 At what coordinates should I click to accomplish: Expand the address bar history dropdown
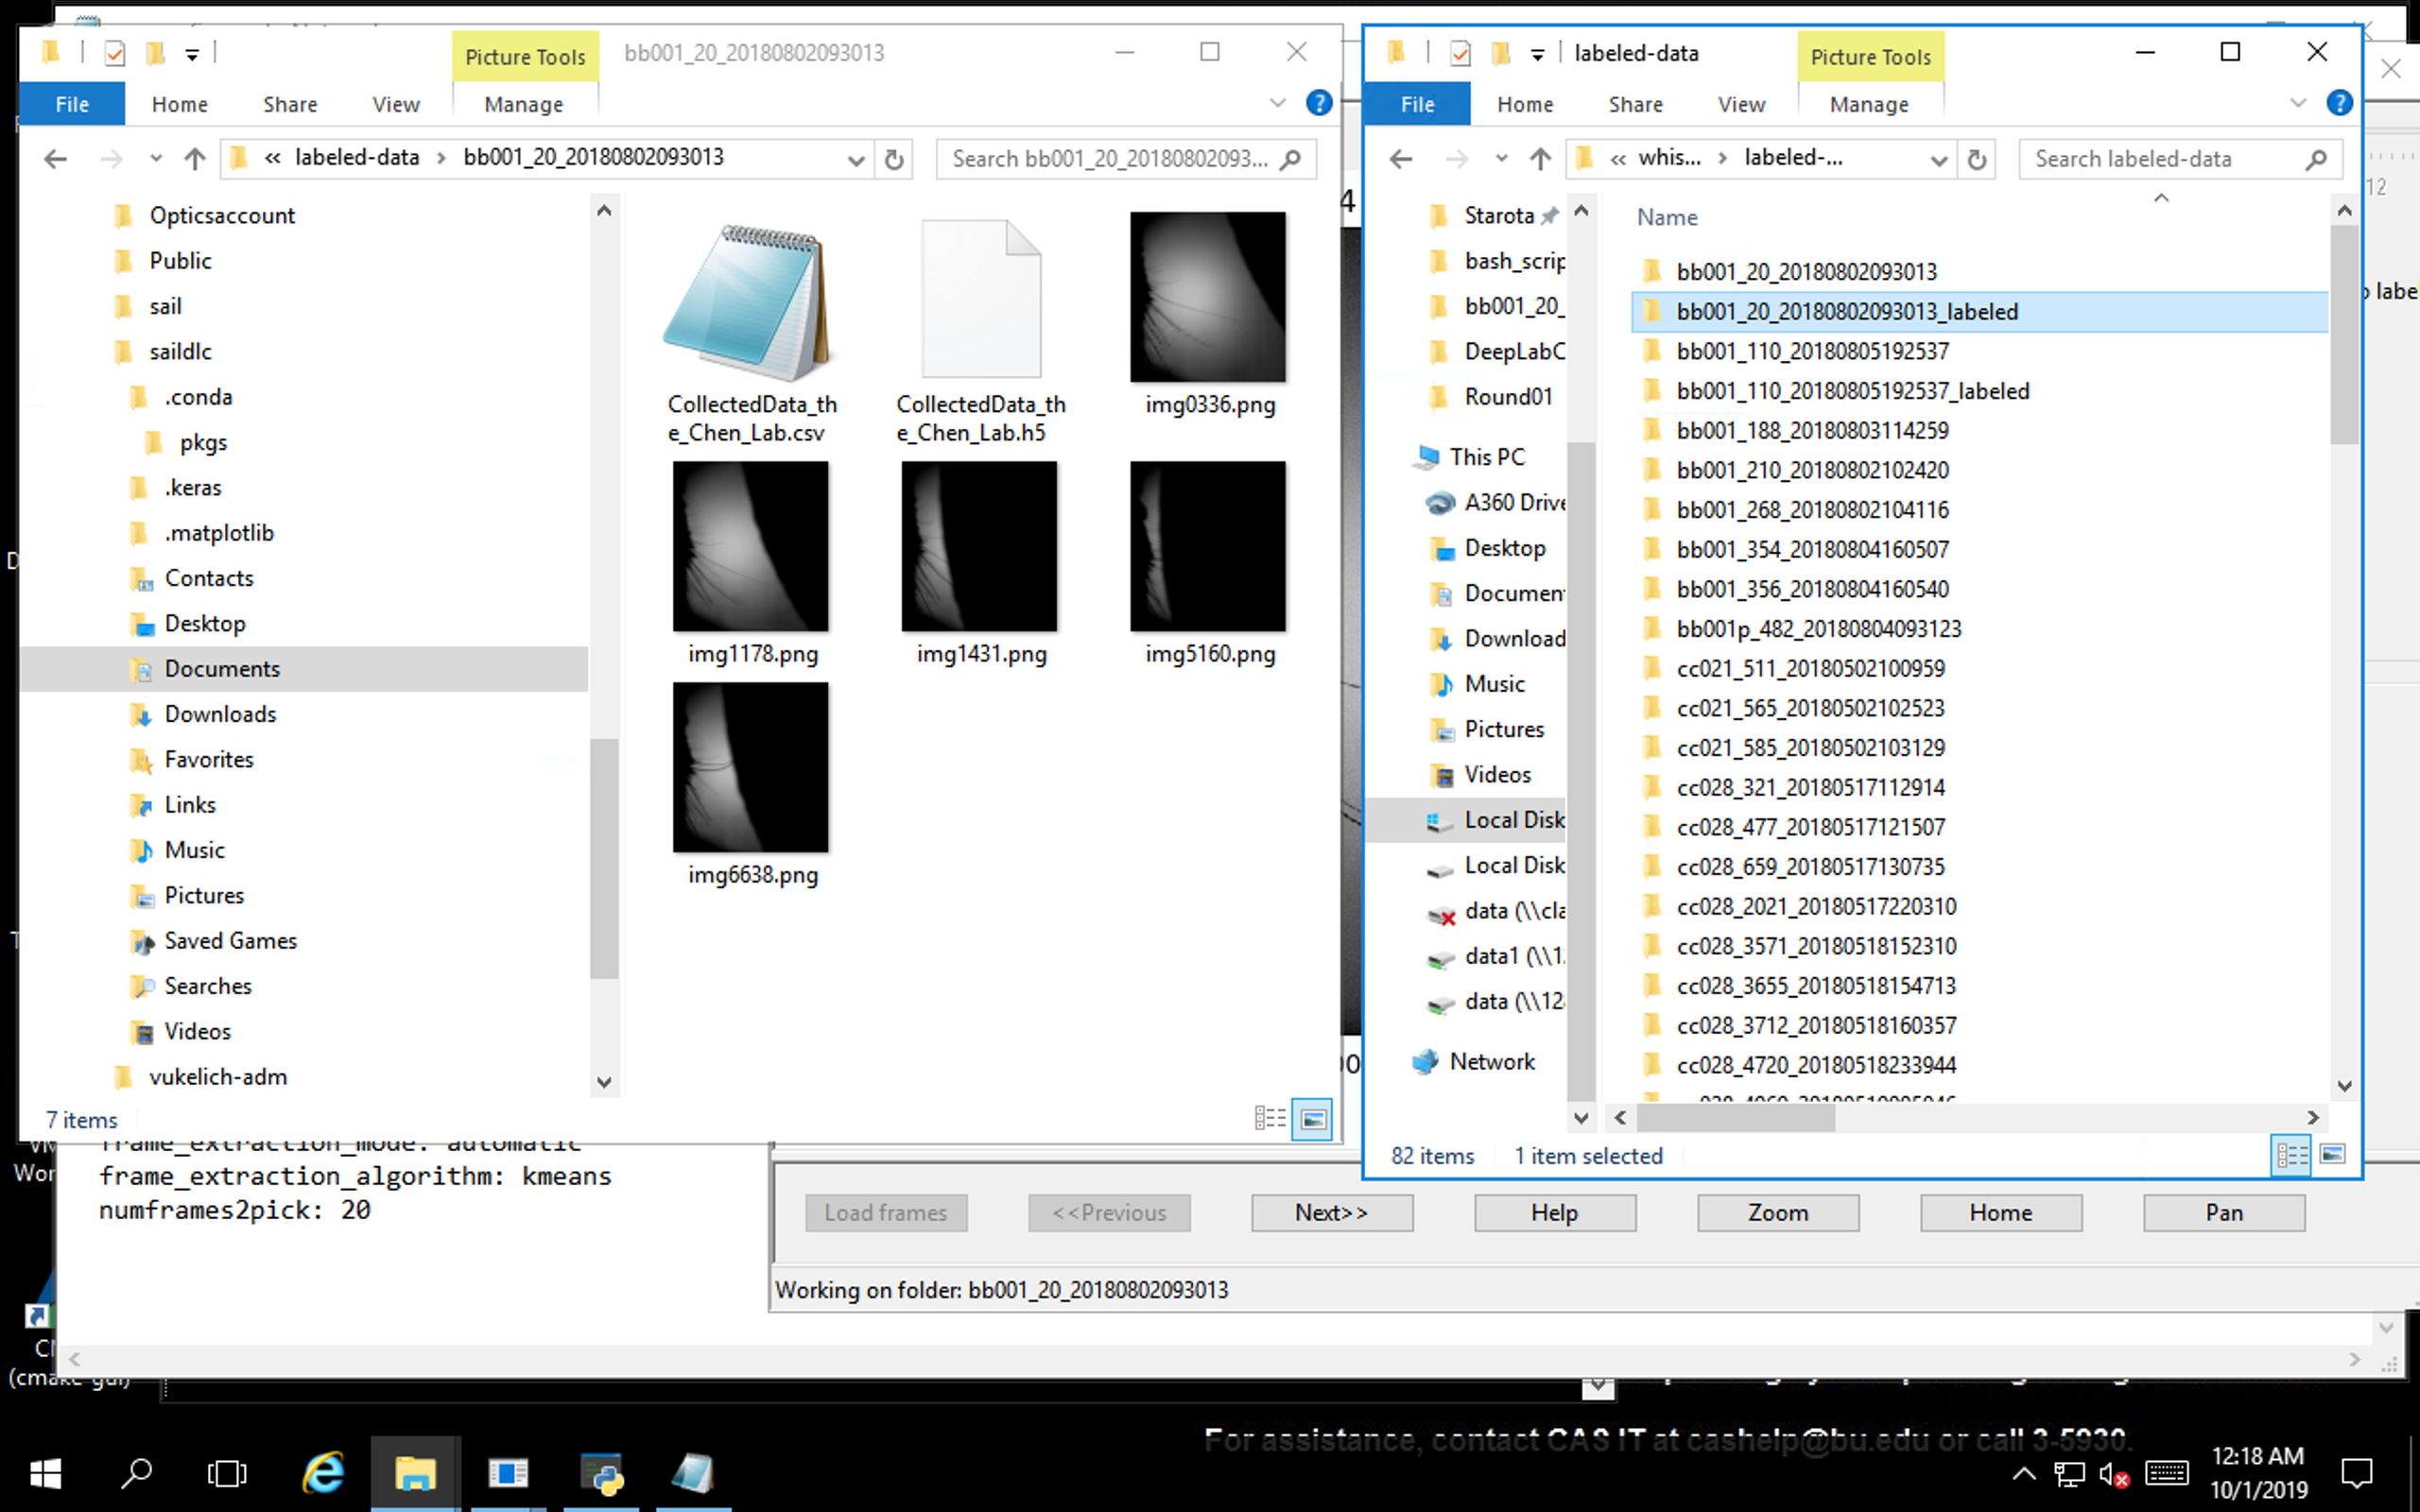tap(856, 158)
